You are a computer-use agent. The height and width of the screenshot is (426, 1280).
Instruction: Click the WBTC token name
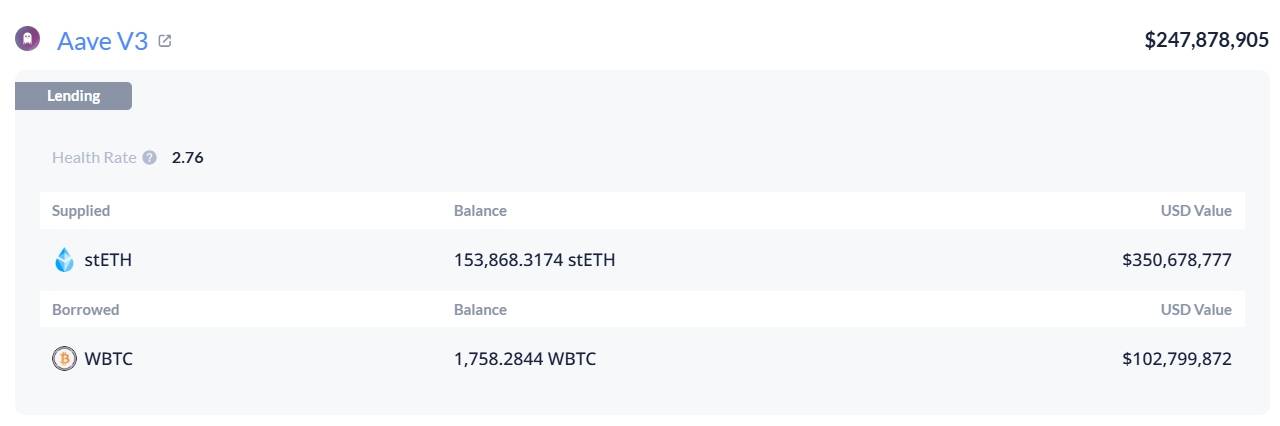pyautogui.click(x=108, y=359)
